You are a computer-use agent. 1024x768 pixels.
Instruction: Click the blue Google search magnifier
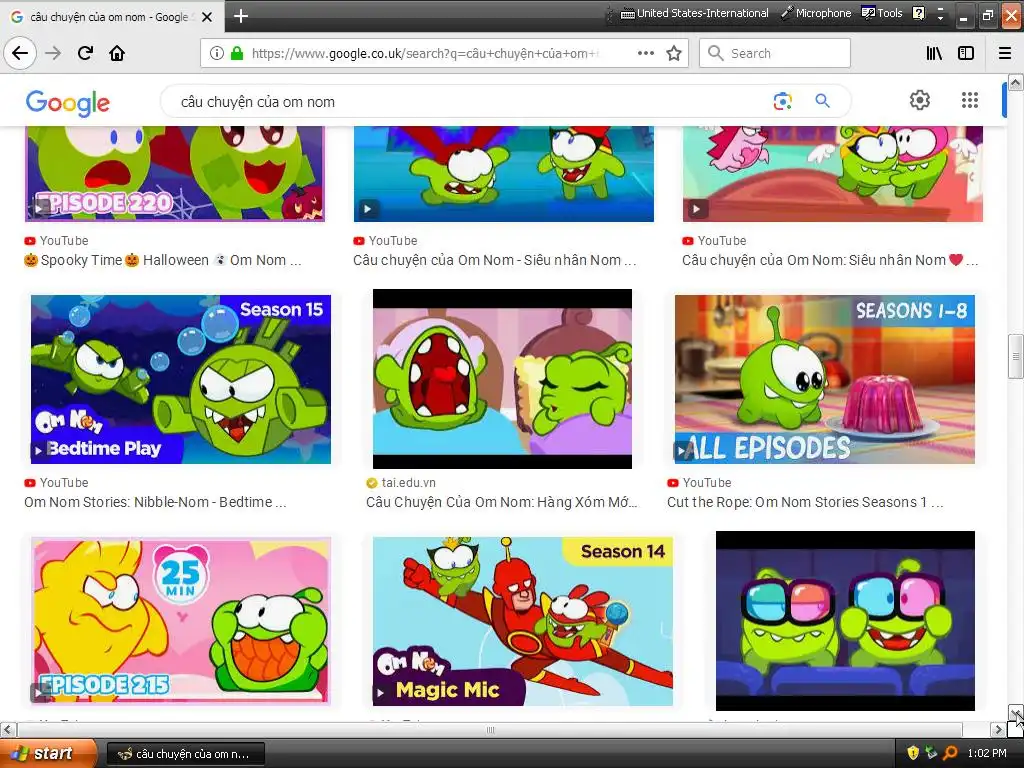[x=822, y=101]
